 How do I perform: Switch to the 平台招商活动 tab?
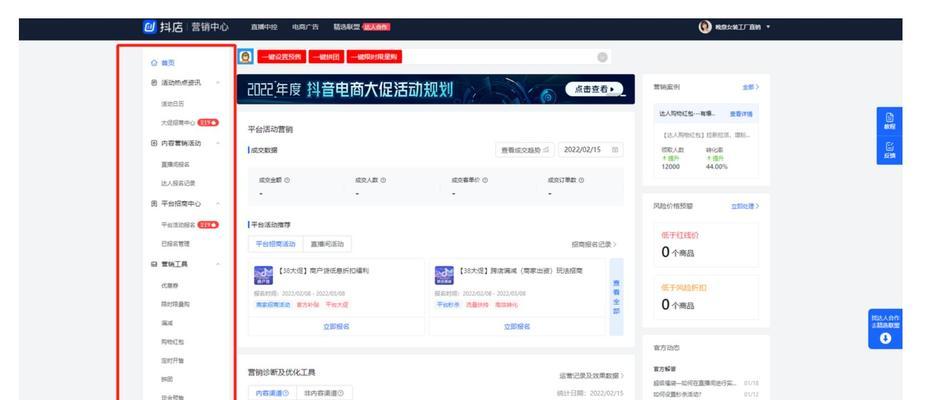pyautogui.click(x=276, y=244)
